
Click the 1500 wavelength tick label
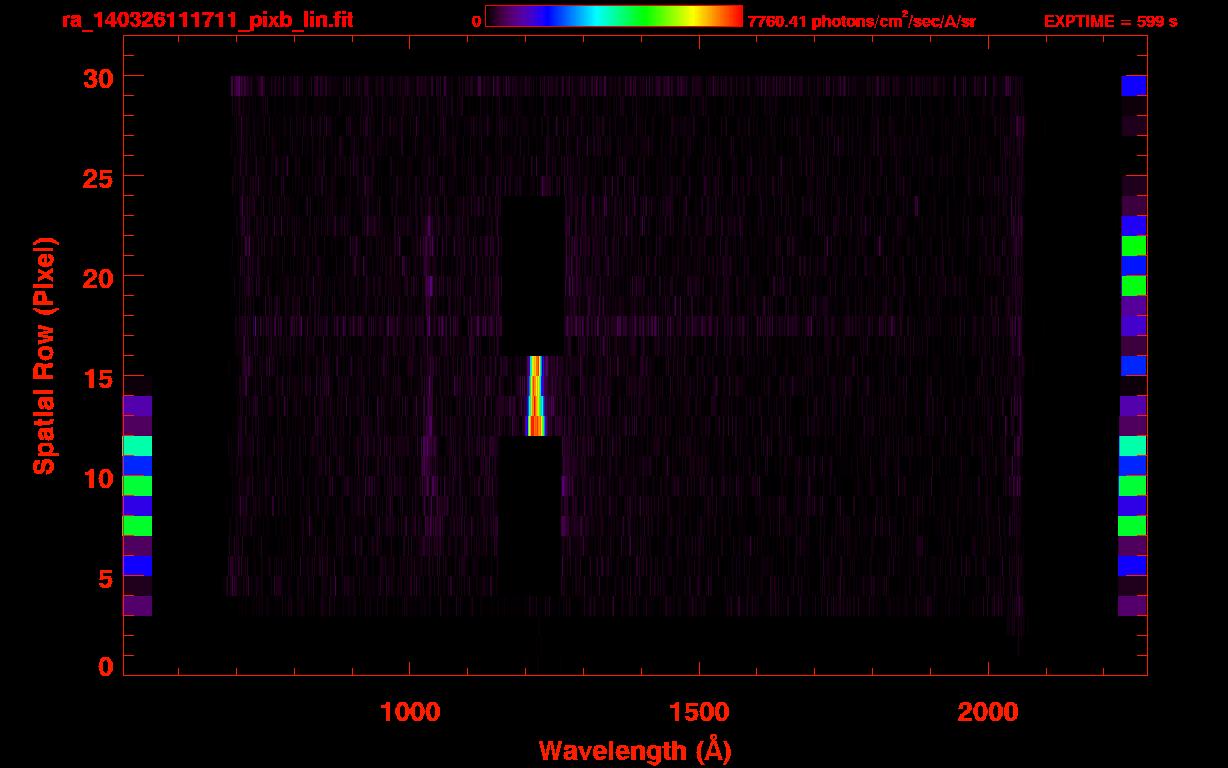tap(699, 712)
